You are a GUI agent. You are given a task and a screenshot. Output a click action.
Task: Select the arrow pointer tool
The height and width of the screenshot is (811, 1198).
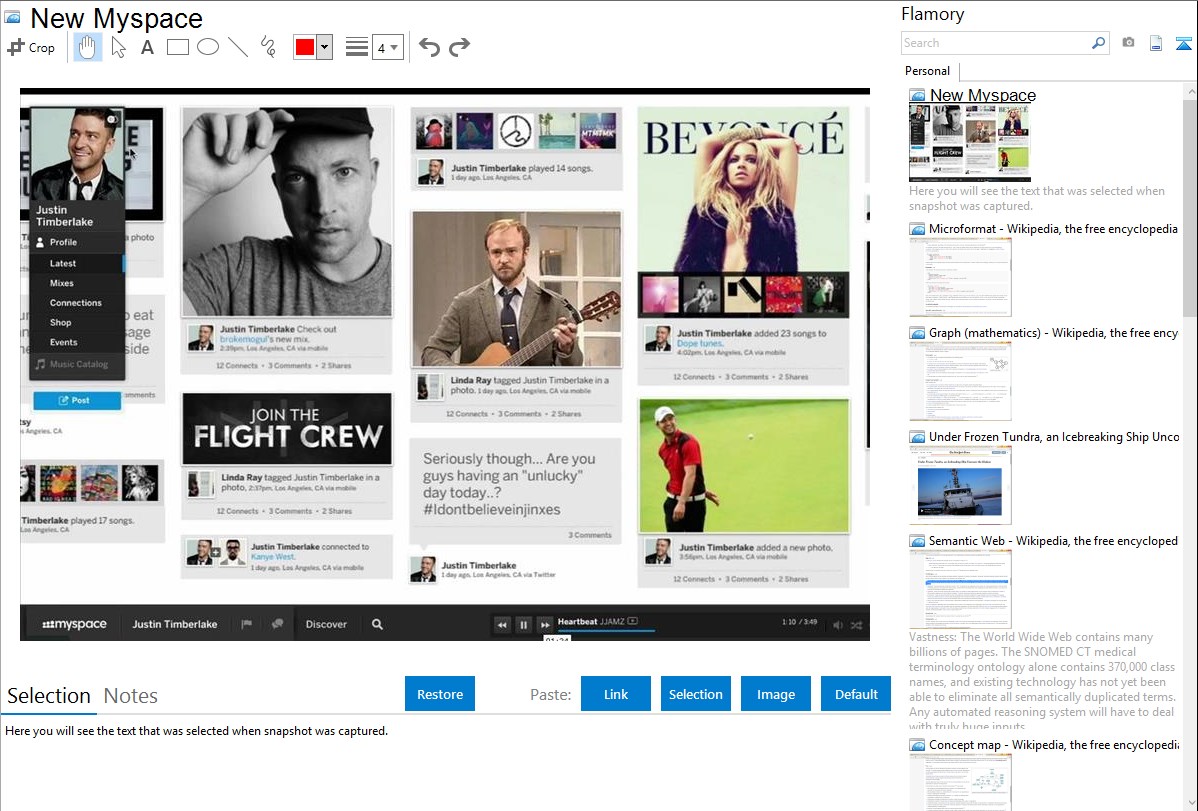[x=118, y=47]
